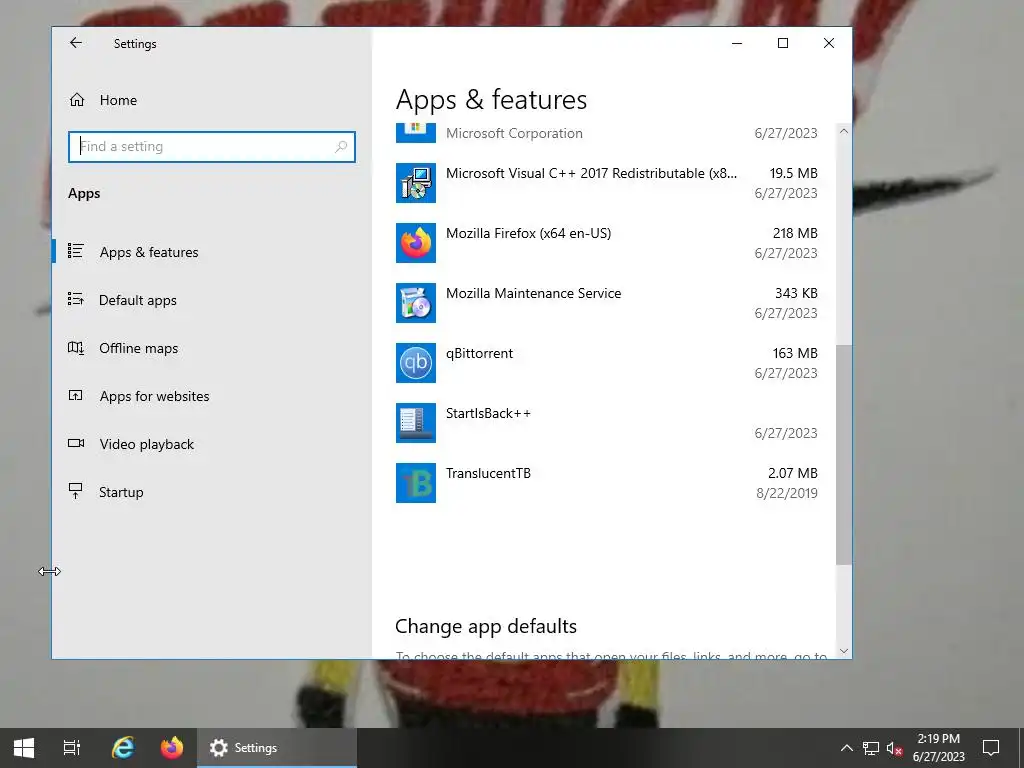Open Video playback section
Image resolution: width=1024 pixels, height=768 pixels.
[212, 444]
